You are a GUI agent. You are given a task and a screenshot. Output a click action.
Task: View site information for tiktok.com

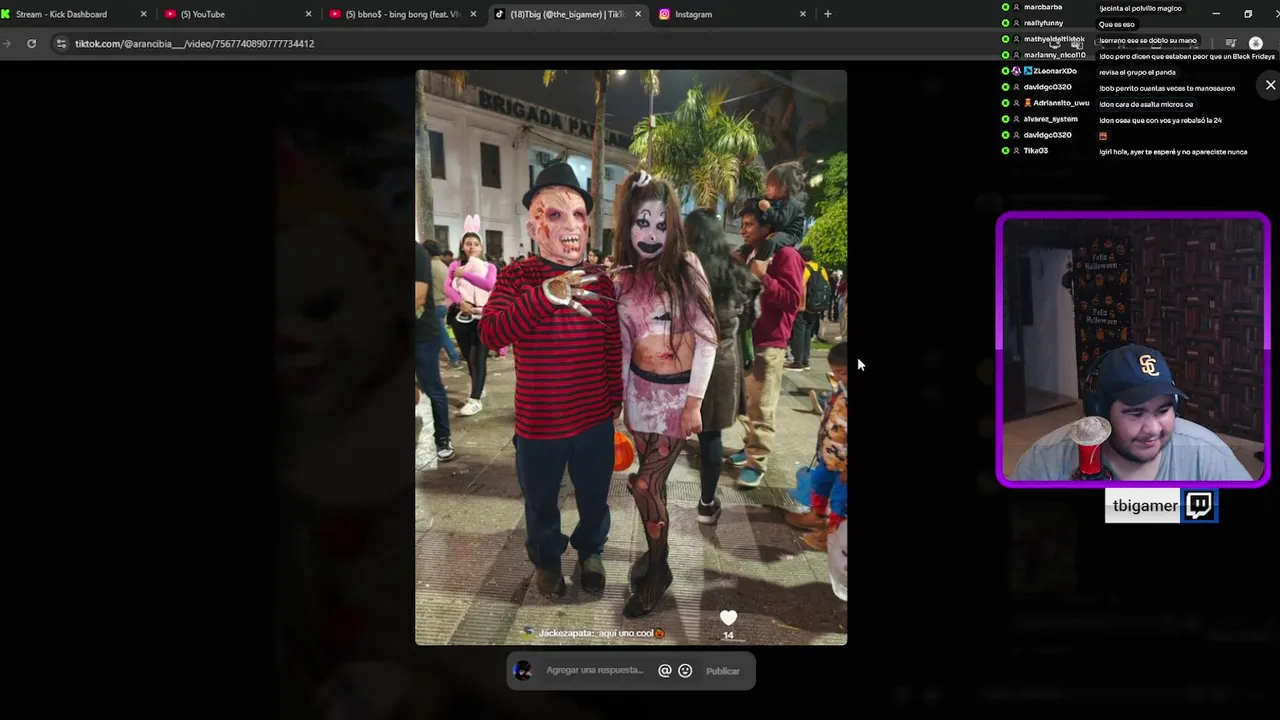61,43
